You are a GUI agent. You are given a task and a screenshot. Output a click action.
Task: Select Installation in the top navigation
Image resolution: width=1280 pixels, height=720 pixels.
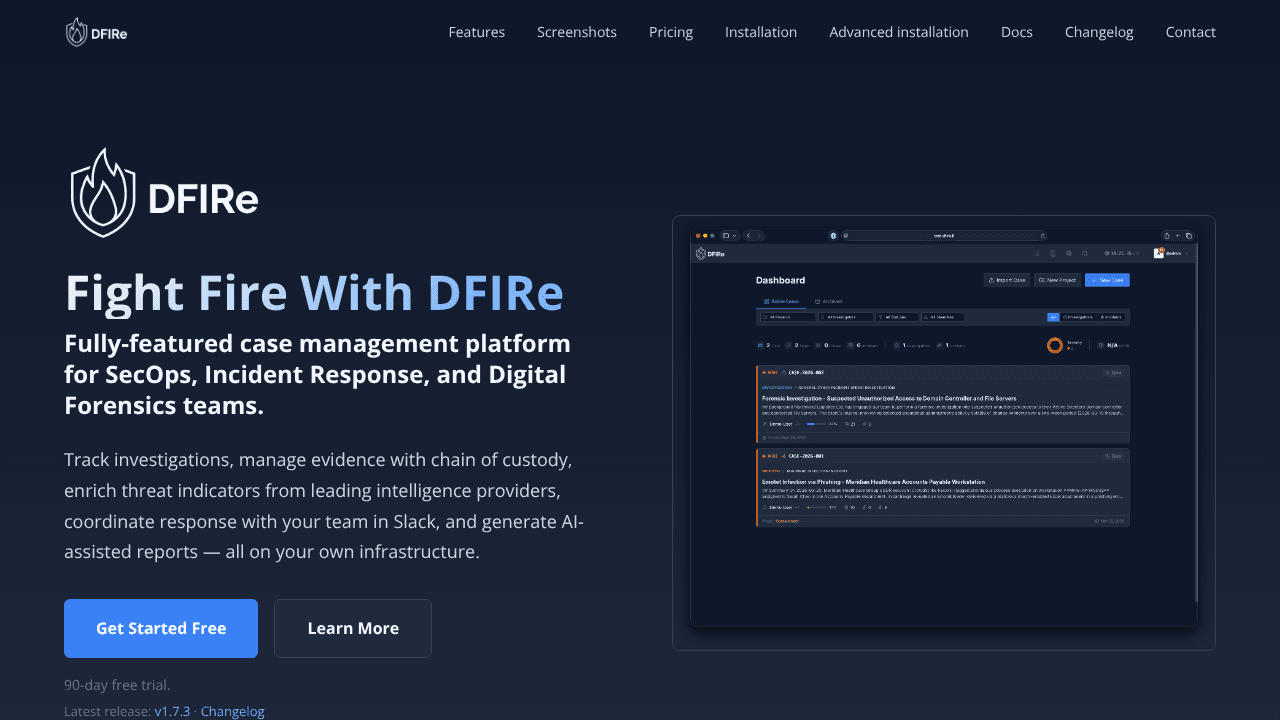click(x=761, y=32)
